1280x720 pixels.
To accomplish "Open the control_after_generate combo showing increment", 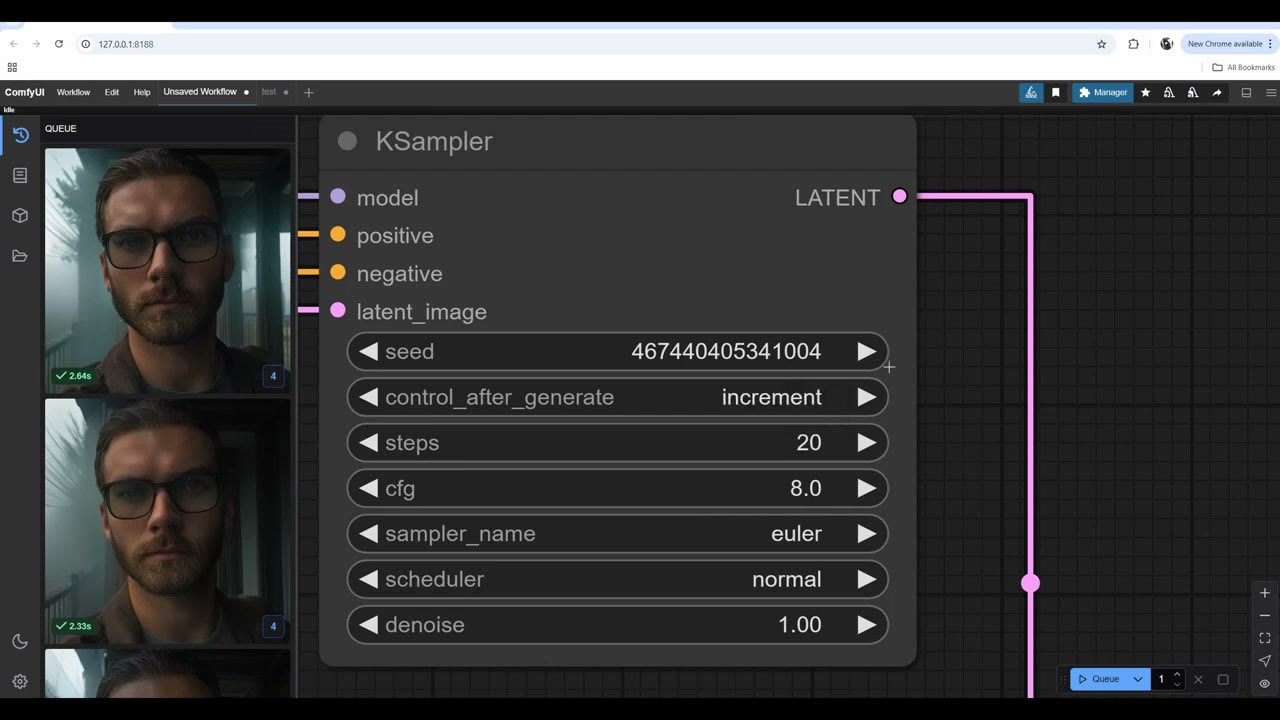I will point(617,397).
